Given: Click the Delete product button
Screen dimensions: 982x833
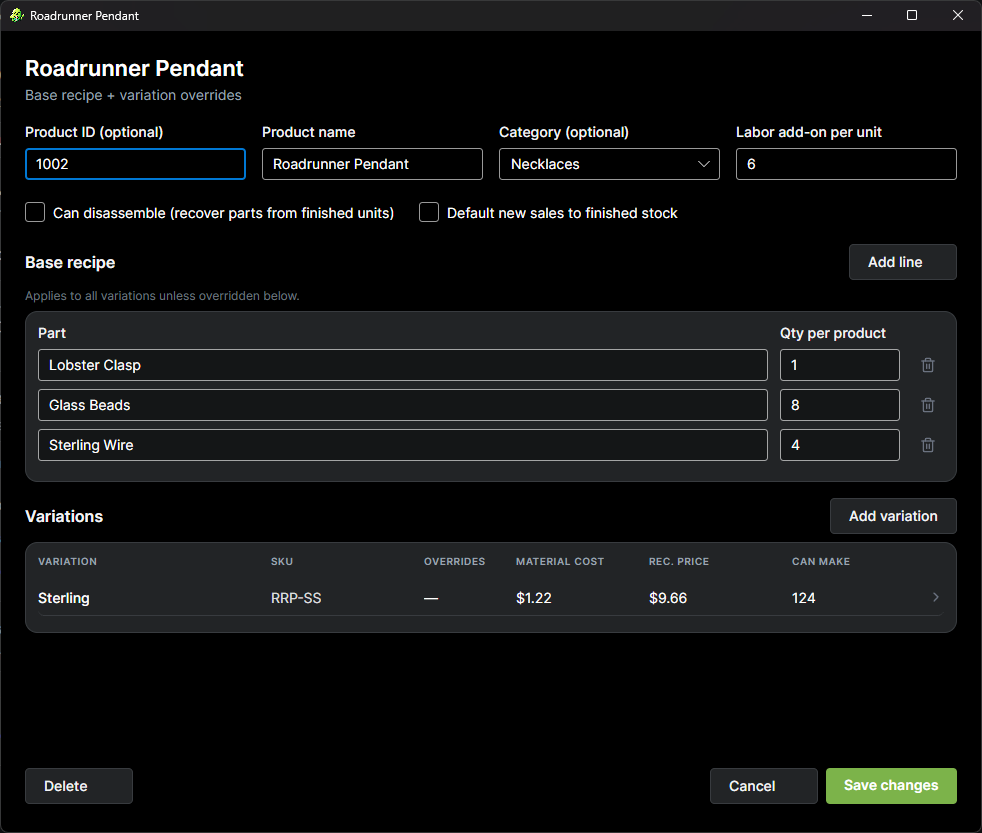Looking at the screenshot, I should [x=79, y=785].
